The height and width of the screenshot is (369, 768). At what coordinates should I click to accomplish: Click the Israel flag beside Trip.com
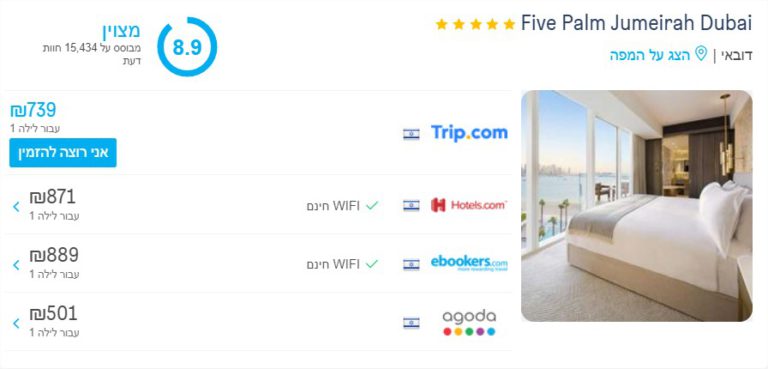click(411, 134)
